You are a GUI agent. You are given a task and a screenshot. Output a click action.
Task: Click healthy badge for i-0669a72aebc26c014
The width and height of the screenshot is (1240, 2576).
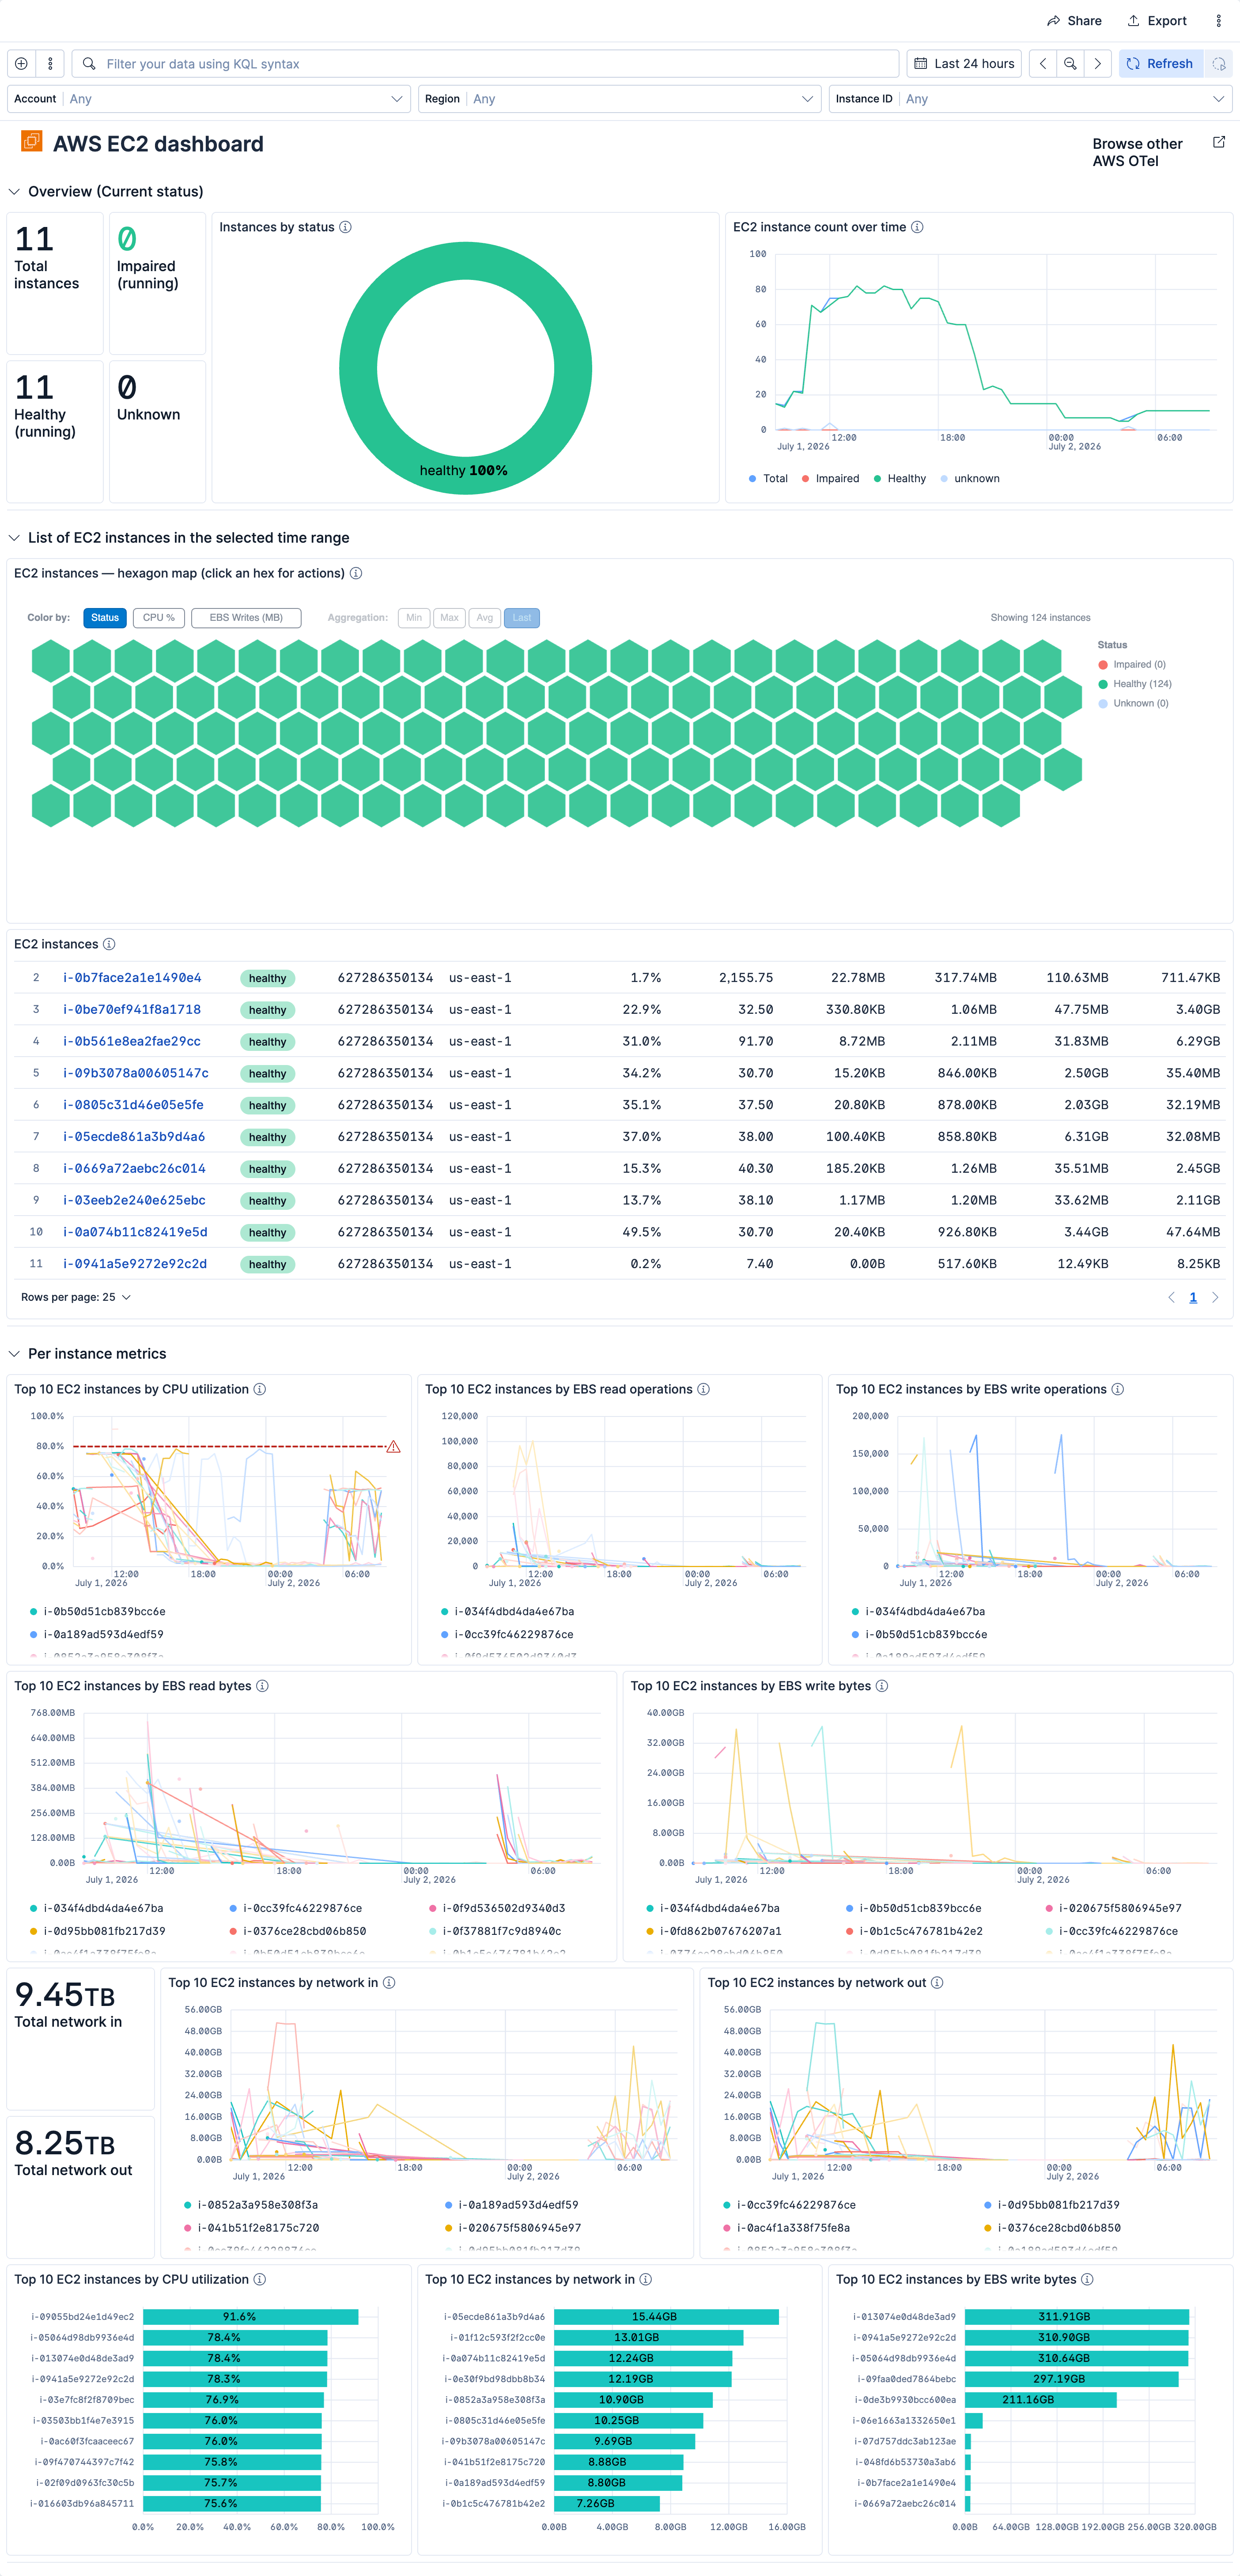[x=267, y=1169]
